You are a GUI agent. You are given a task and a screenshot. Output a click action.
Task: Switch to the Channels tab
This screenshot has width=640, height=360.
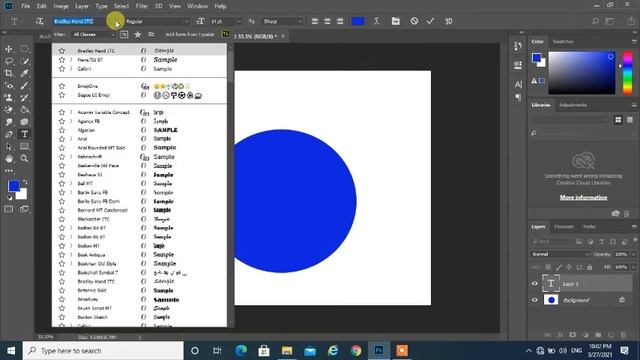(x=564, y=227)
